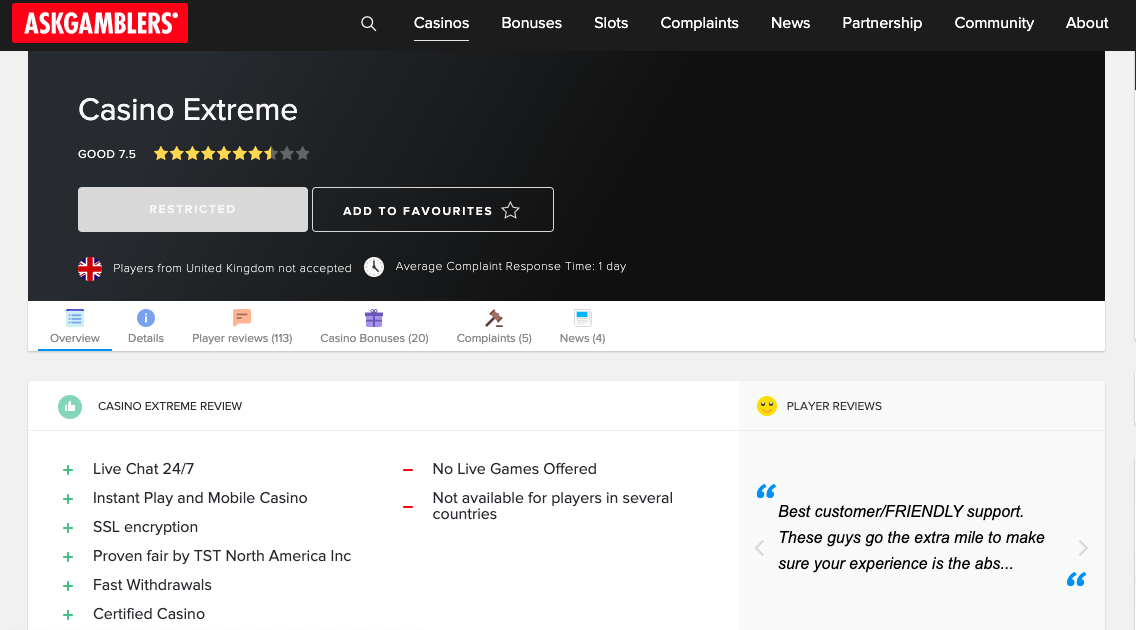
Task: Open the Complaints menu in the header
Action: tap(699, 23)
